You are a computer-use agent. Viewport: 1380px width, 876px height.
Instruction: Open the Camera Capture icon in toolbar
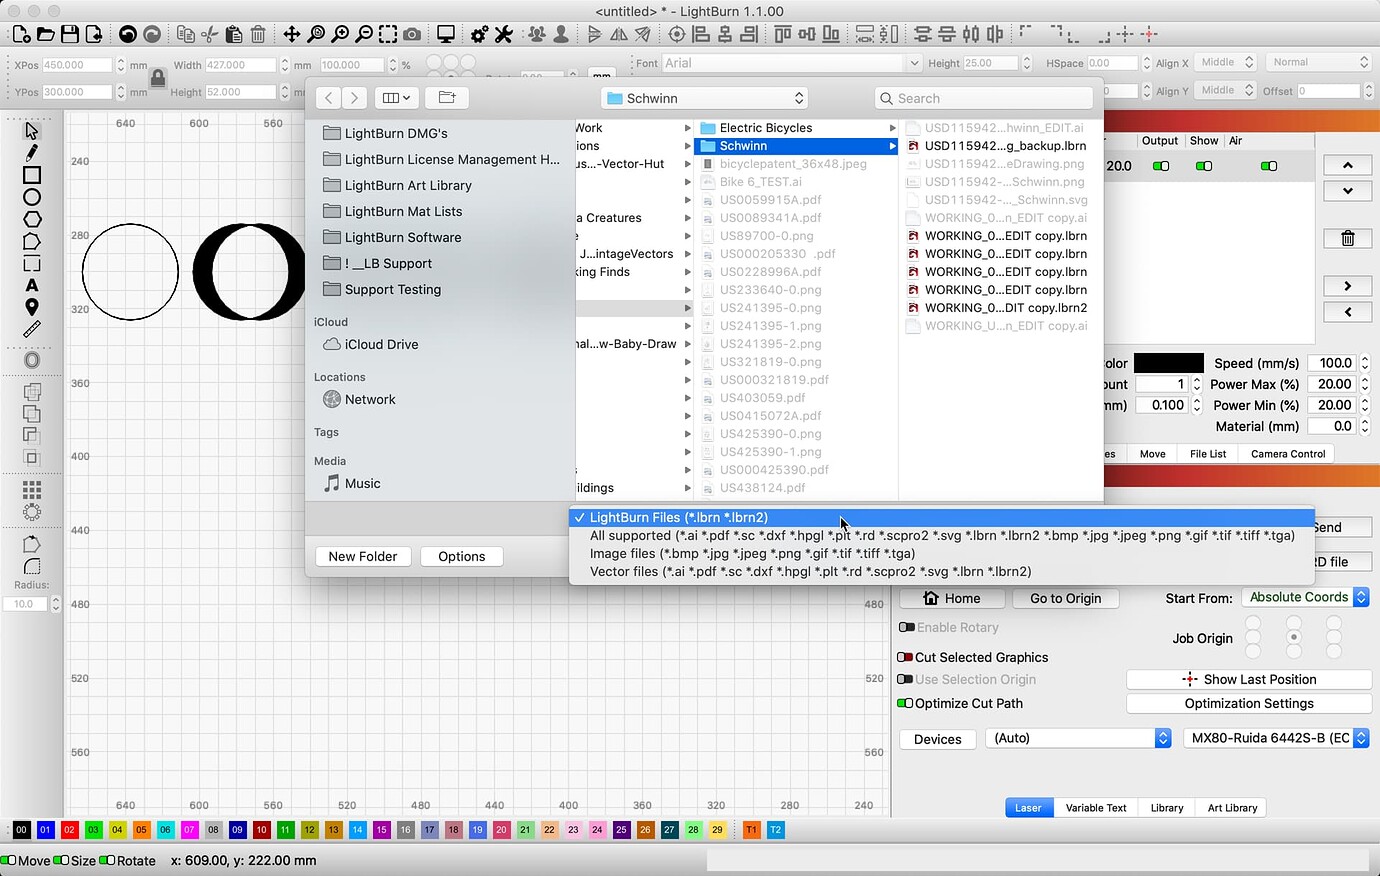tap(411, 33)
